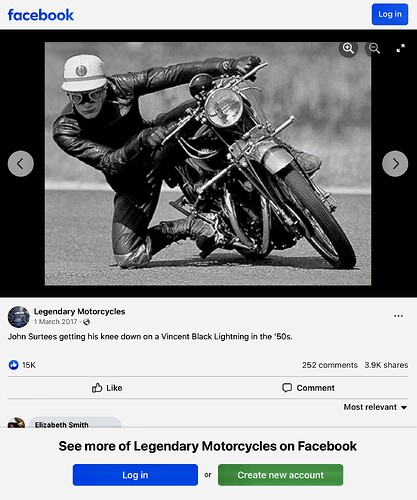
Task: Advance to the next photo
Action: (x=395, y=164)
